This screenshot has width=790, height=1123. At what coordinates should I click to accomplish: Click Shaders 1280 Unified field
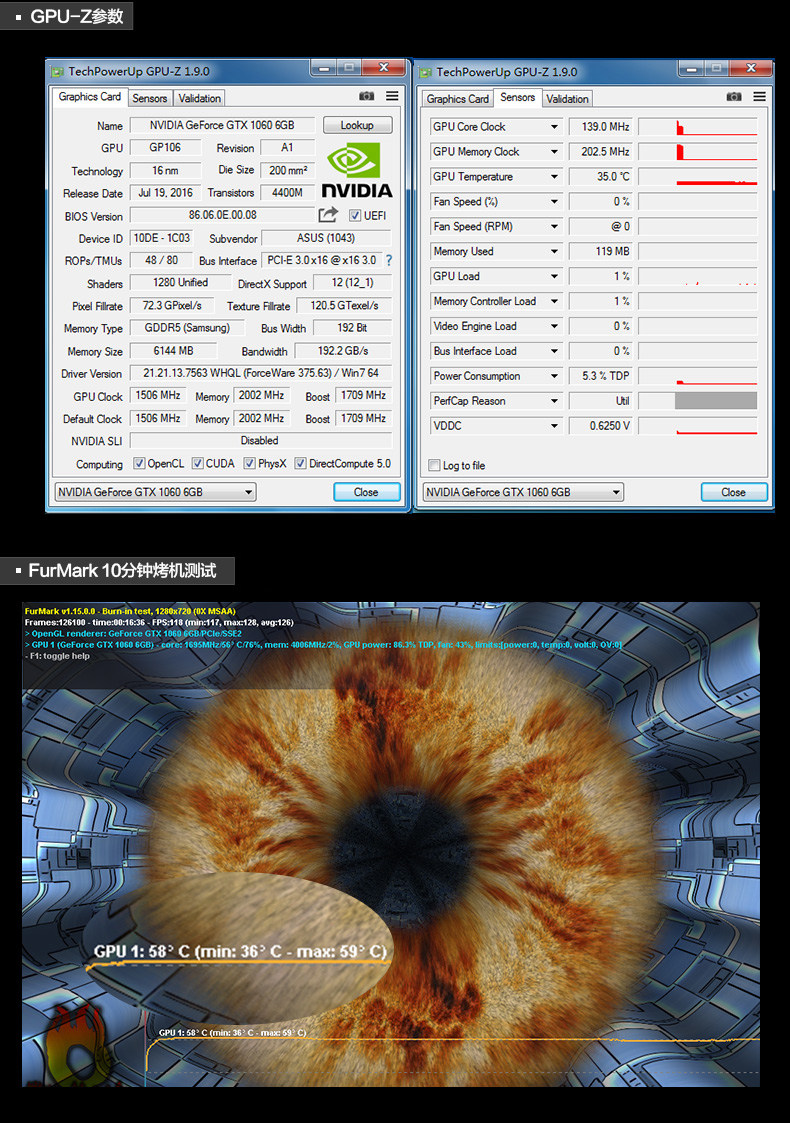click(180, 283)
